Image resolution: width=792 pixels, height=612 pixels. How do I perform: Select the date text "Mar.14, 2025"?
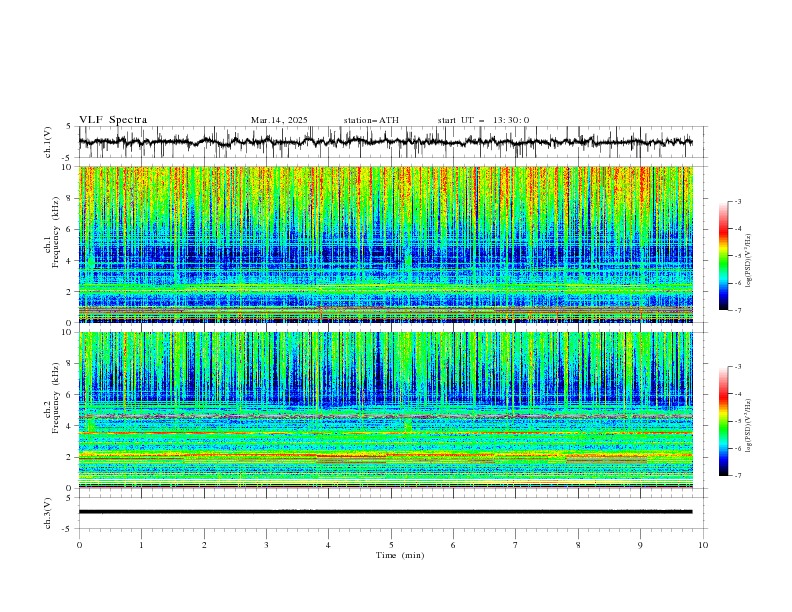tap(279, 120)
